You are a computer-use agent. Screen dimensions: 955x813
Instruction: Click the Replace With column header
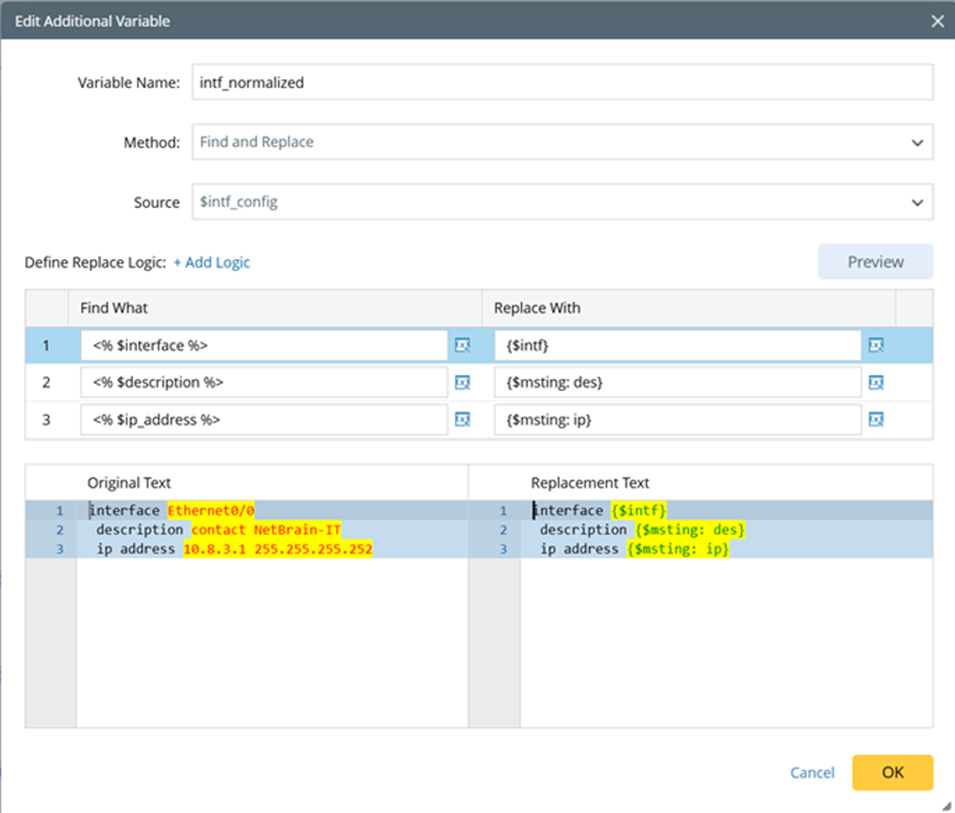[x=537, y=308]
